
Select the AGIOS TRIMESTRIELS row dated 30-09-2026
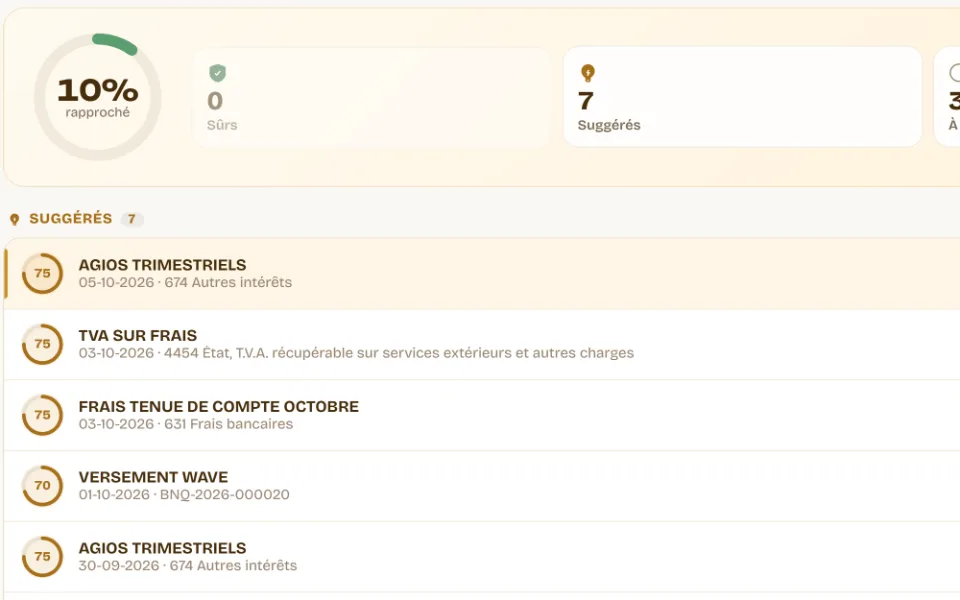pyautogui.click(x=482, y=557)
